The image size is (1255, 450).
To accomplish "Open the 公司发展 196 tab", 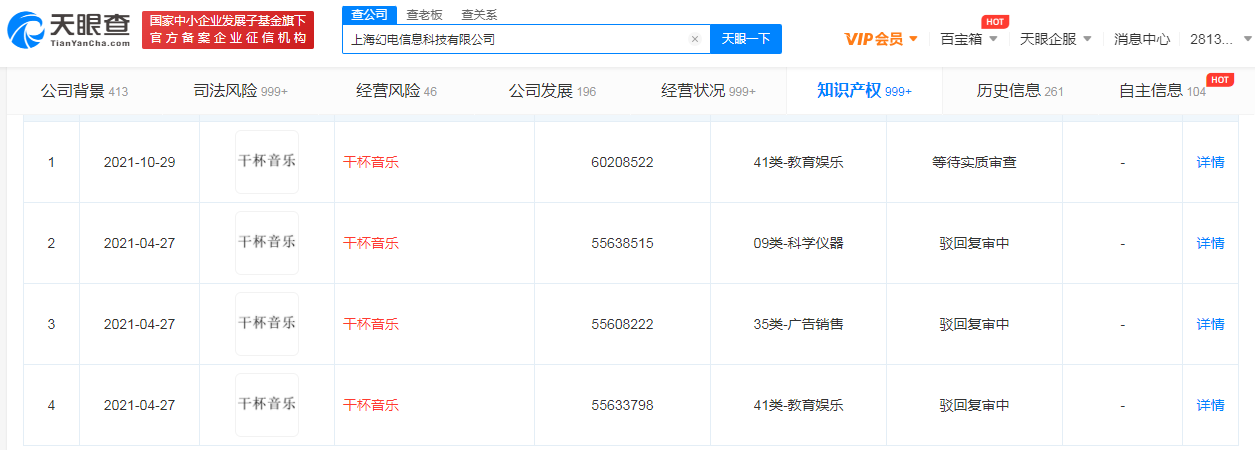I will [x=552, y=91].
